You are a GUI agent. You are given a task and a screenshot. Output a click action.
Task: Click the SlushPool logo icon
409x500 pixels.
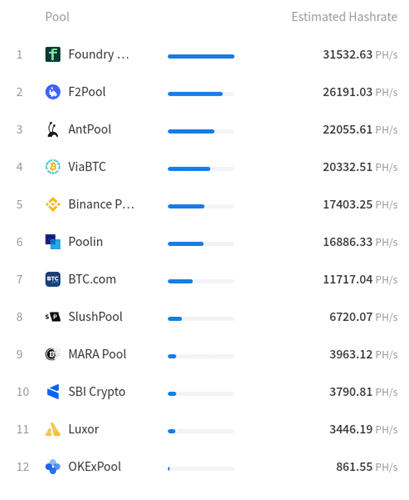click(x=53, y=317)
